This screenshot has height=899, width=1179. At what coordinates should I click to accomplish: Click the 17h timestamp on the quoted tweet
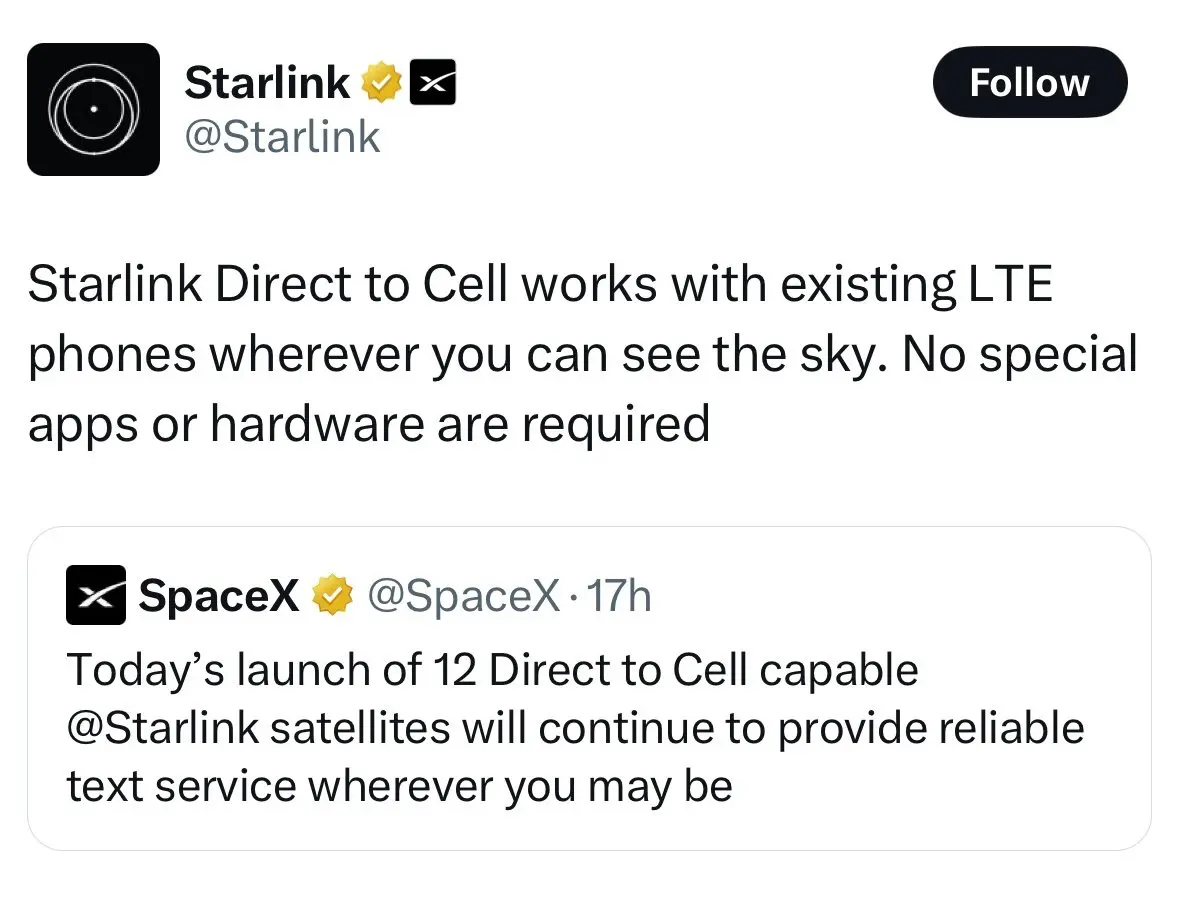click(x=622, y=594)
